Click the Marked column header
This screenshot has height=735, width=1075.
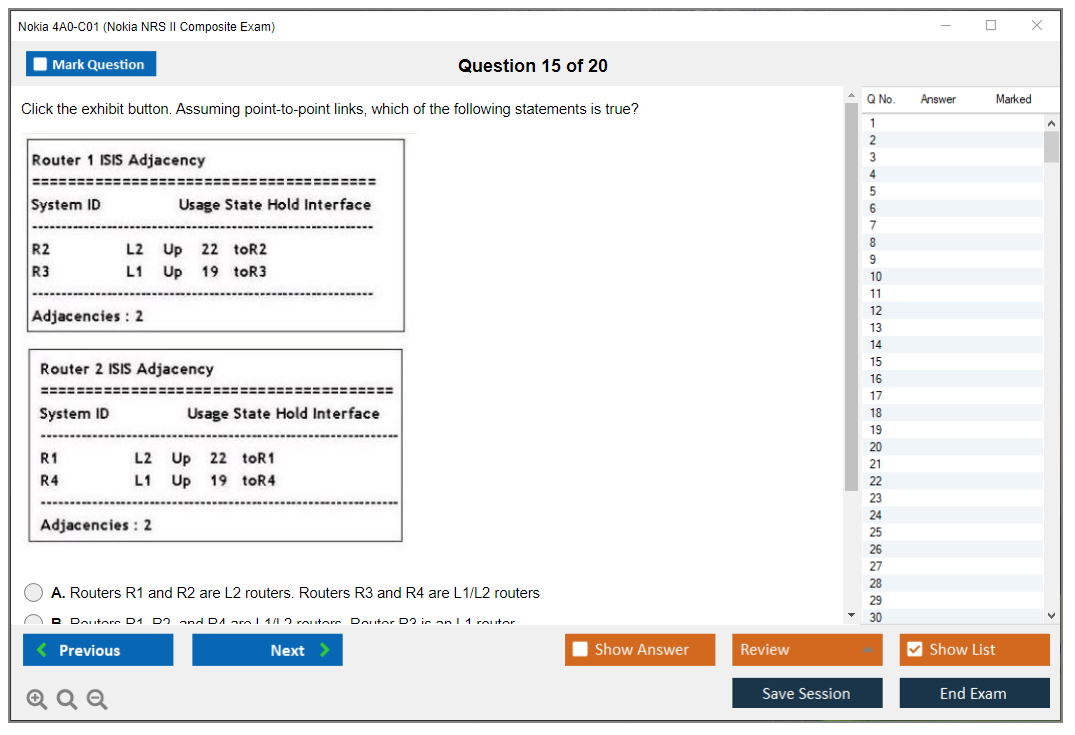click(1013, 99)
